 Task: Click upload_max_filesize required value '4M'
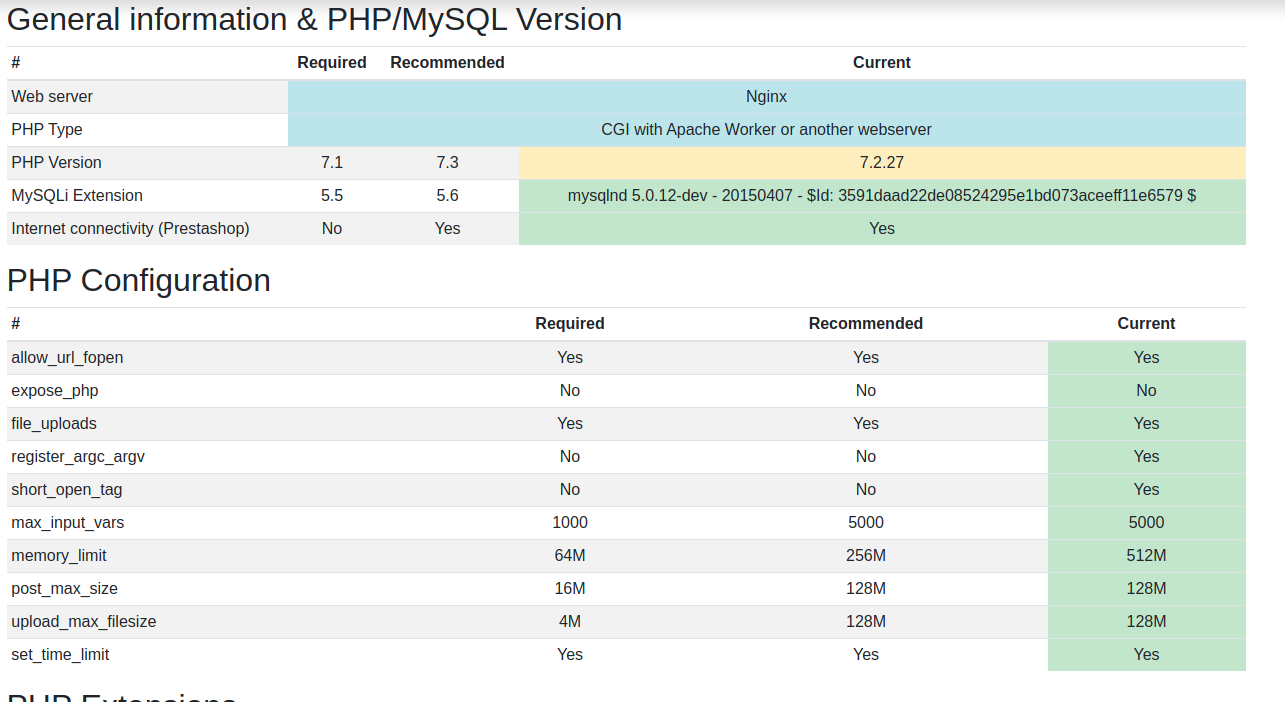click(x=570, y=622)
